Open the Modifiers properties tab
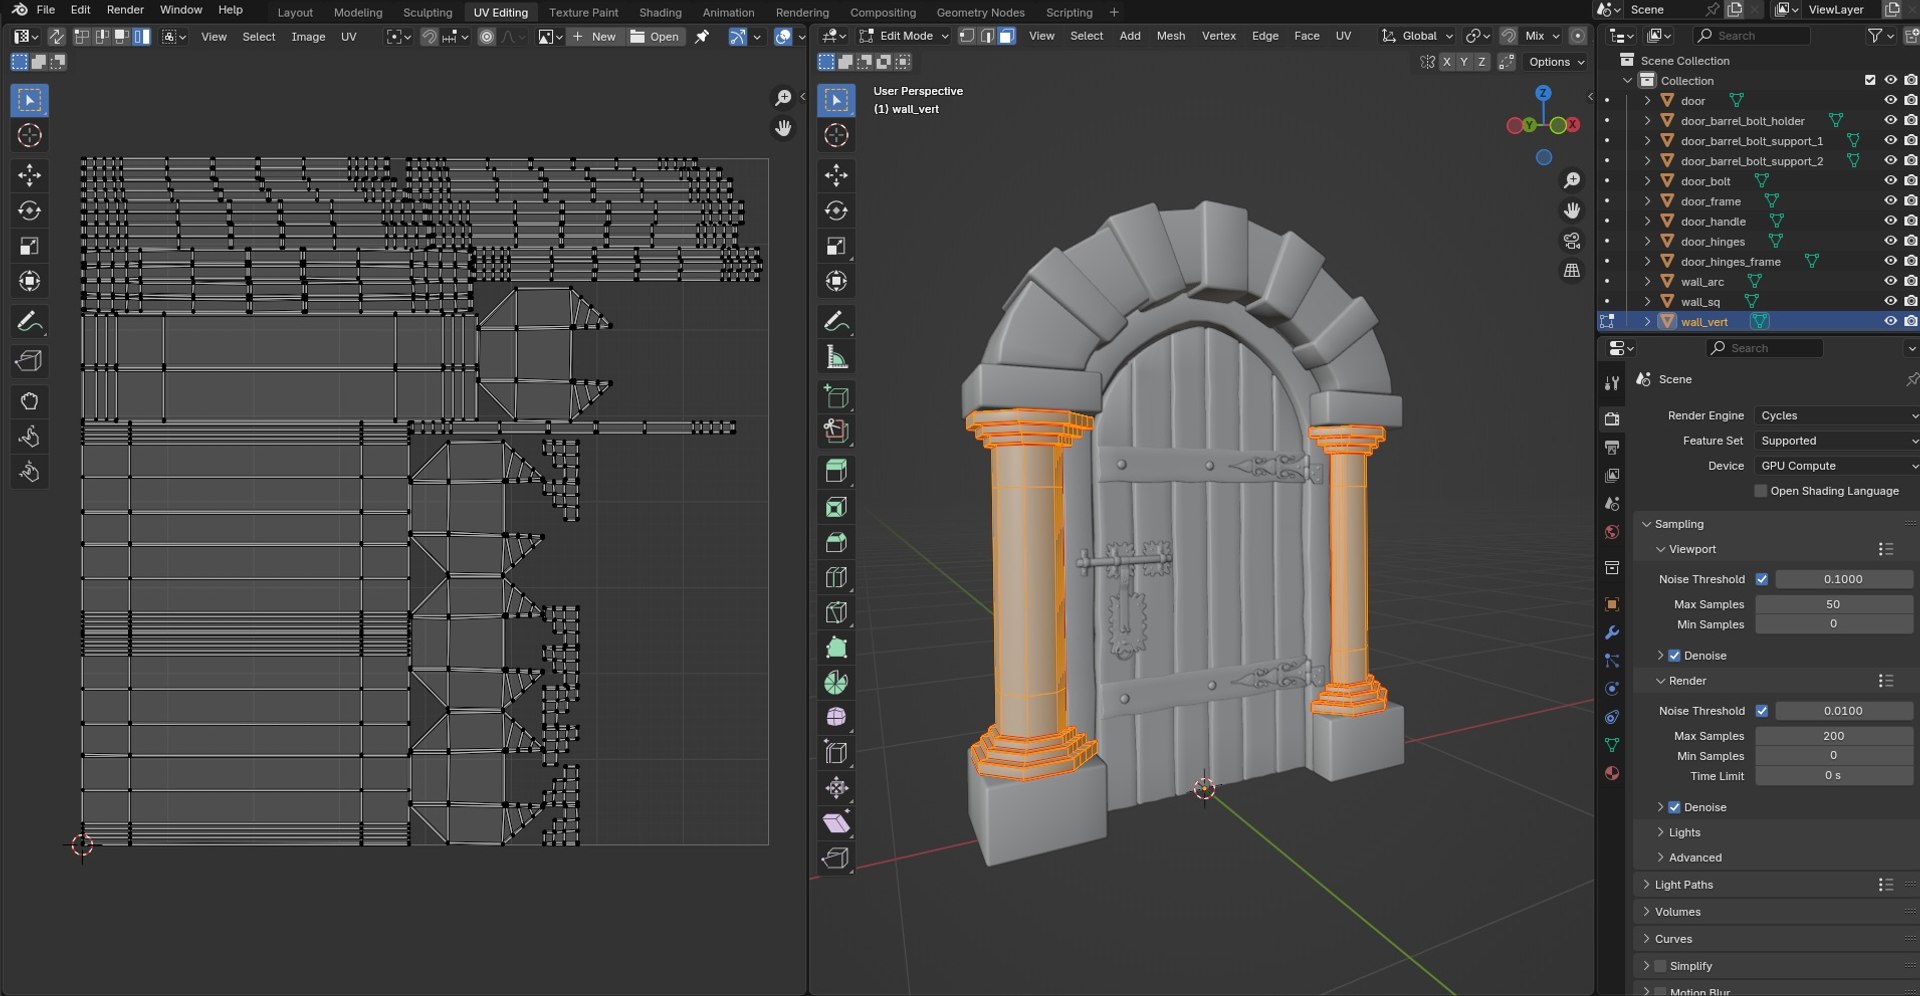This screenshot has height=996, width=1920. (x=1612, y=633)
